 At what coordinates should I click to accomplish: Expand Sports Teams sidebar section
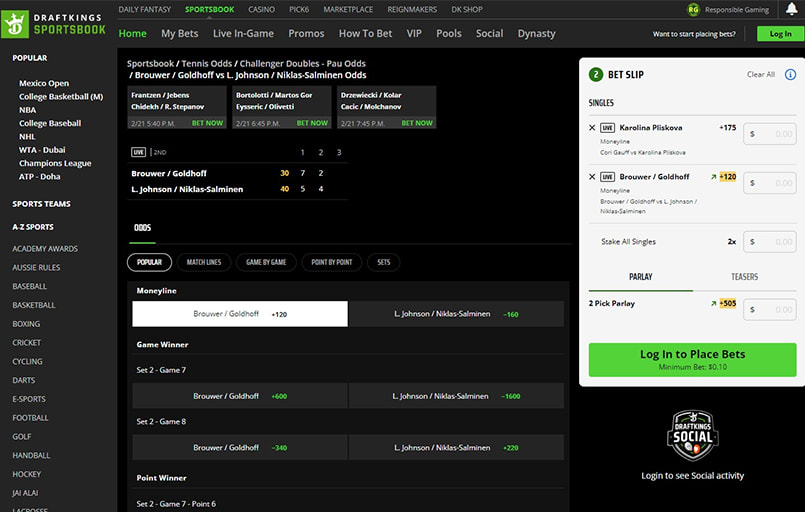pos(42,204)
